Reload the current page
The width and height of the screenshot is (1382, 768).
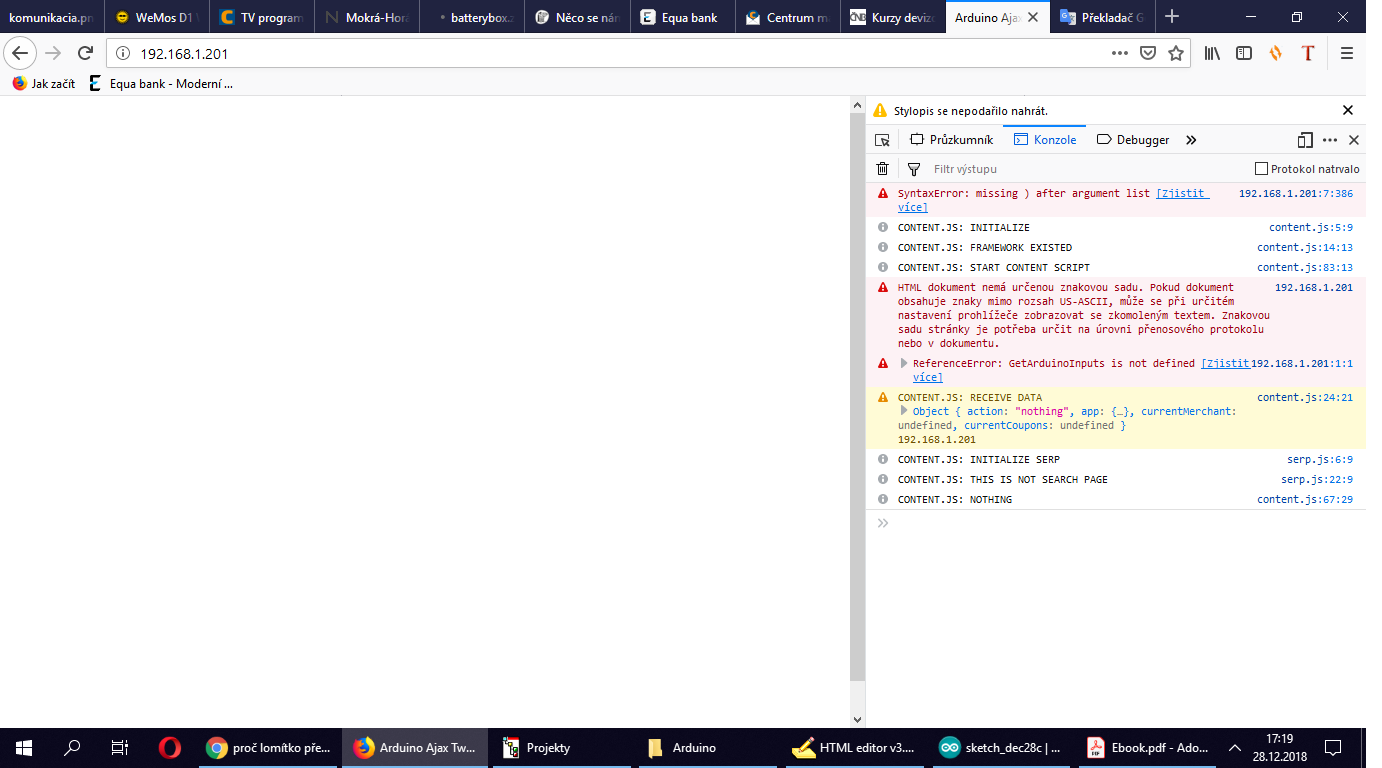(86, 53)
